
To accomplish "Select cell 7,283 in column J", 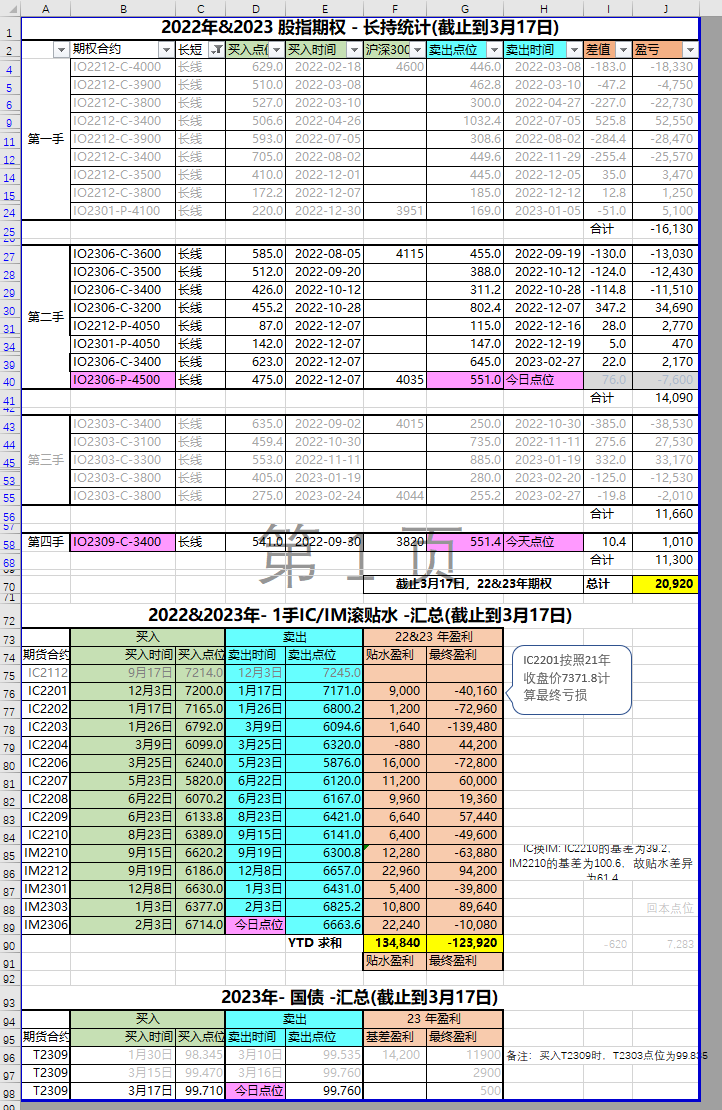I will [665, 944].
